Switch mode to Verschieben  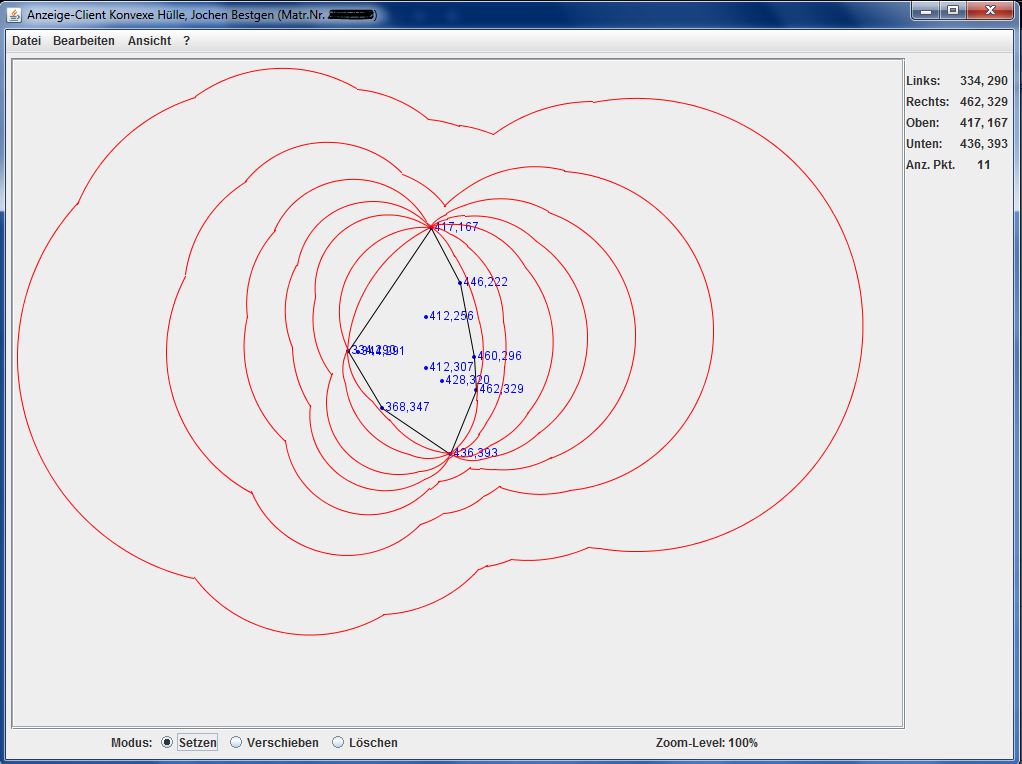pos(237,743)
